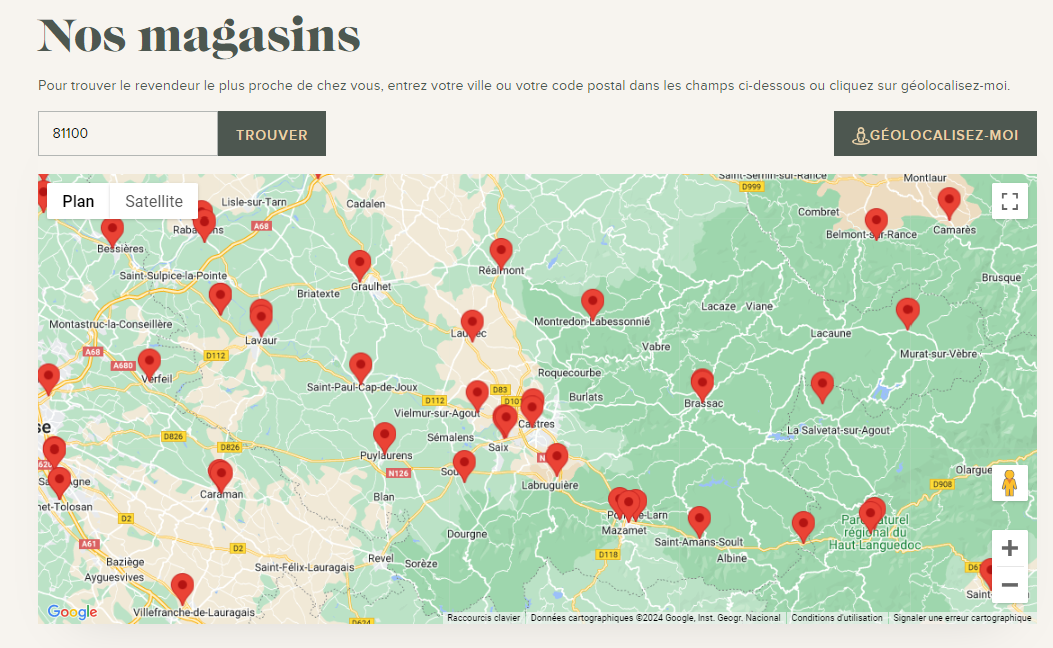
Task: Click the Viane town label
Action: 759,306
